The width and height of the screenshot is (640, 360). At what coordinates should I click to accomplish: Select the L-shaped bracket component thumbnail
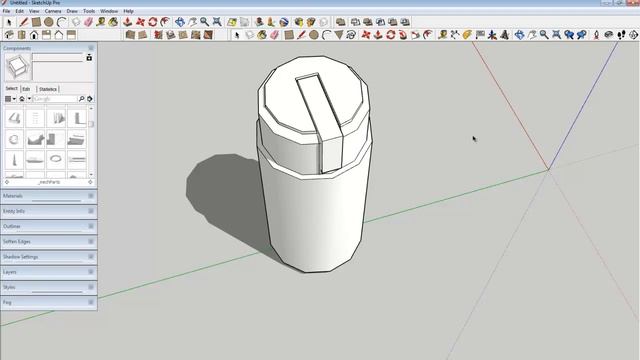point(77,118)
